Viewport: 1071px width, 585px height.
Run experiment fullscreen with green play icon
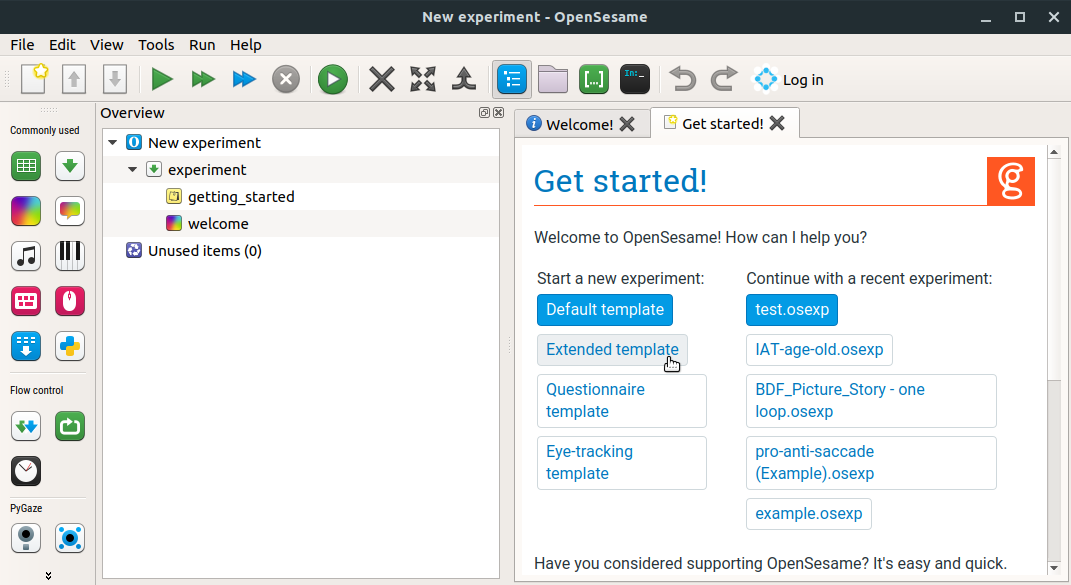point(162,79)
